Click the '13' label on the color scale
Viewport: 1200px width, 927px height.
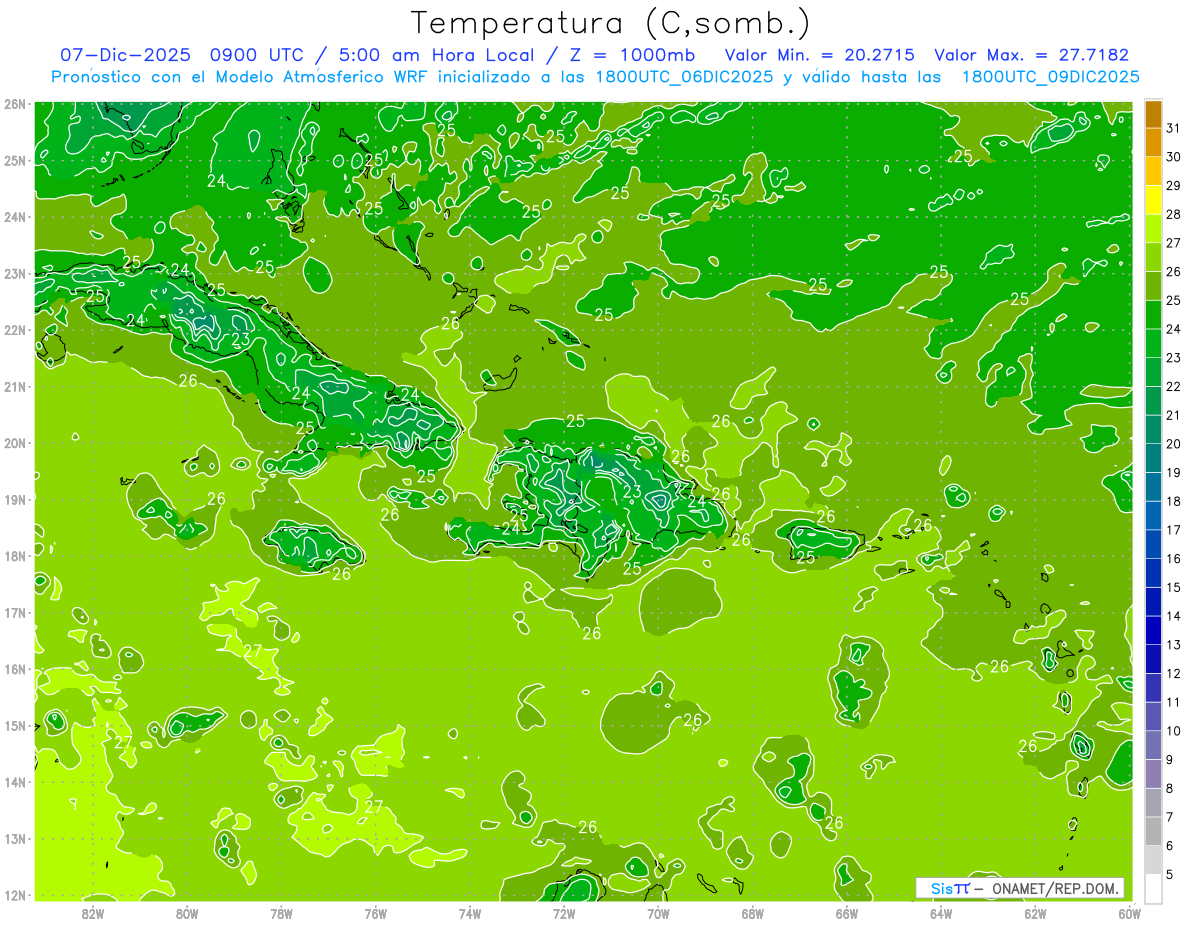point(1173,645)
